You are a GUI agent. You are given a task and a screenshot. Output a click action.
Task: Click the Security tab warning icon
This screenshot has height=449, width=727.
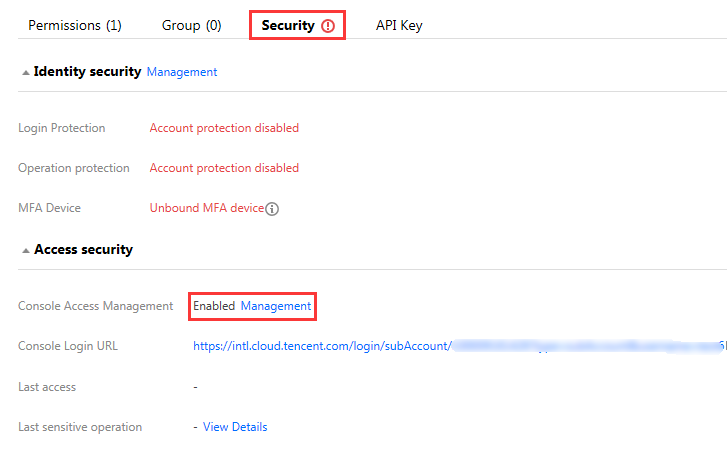(x=328, y=26)
